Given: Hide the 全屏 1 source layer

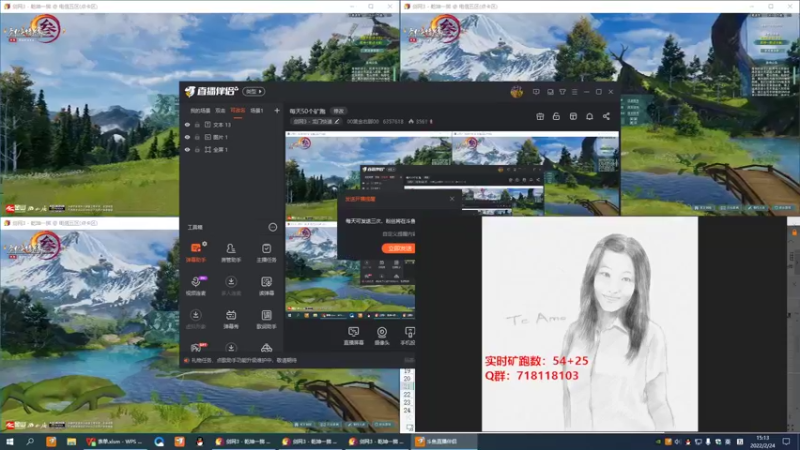Looking at the screenshot, I should [x=187, y=149].
